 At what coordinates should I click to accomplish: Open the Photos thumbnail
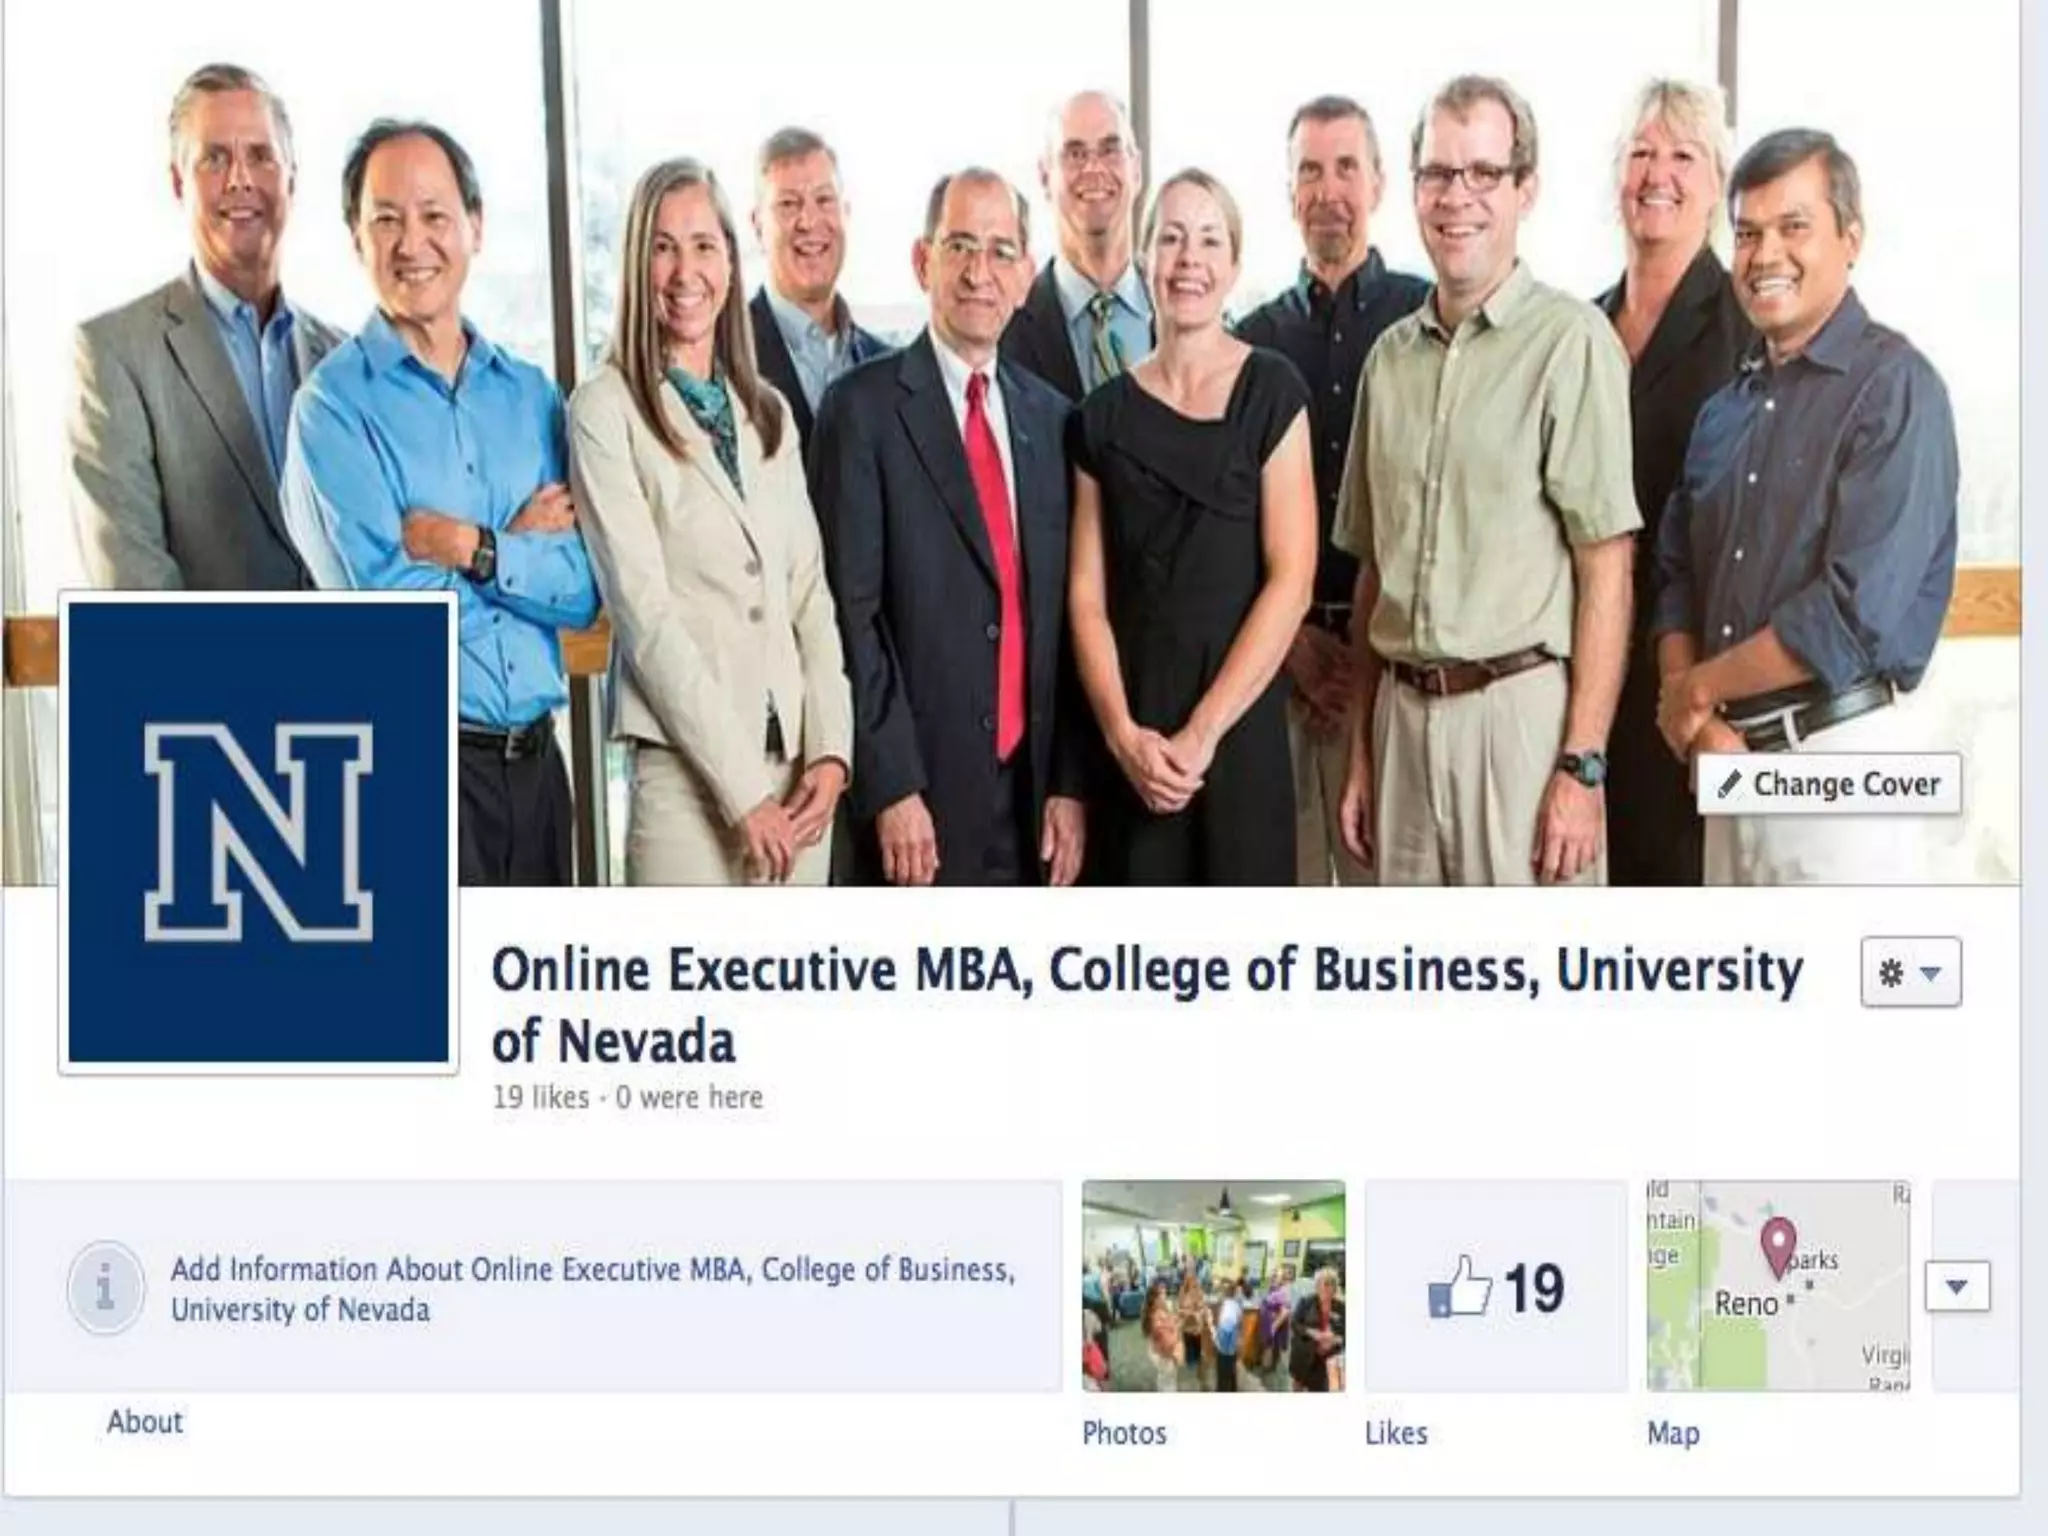coord(1213,1286)
